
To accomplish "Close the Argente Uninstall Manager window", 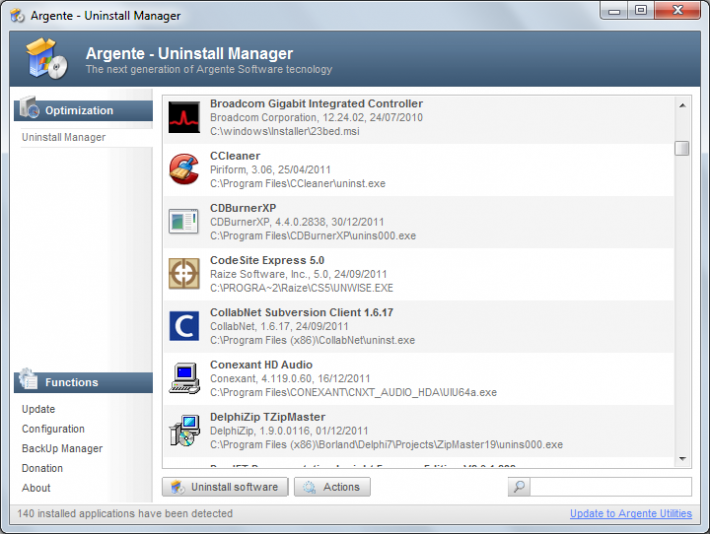I will click(x=677, y=11).
